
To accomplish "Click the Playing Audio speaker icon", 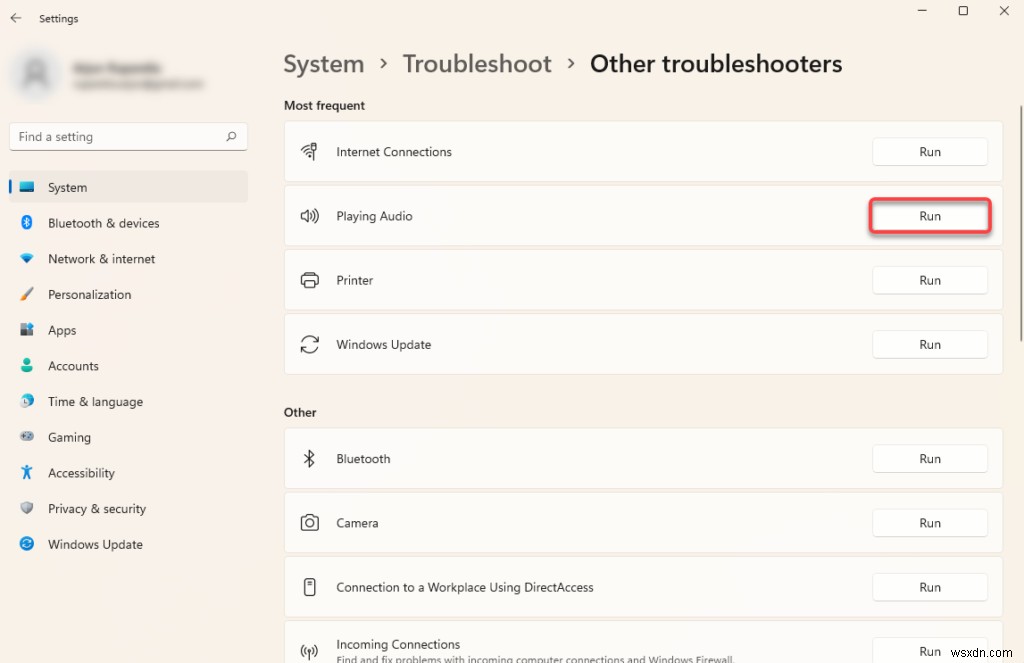I will (309, 215).
